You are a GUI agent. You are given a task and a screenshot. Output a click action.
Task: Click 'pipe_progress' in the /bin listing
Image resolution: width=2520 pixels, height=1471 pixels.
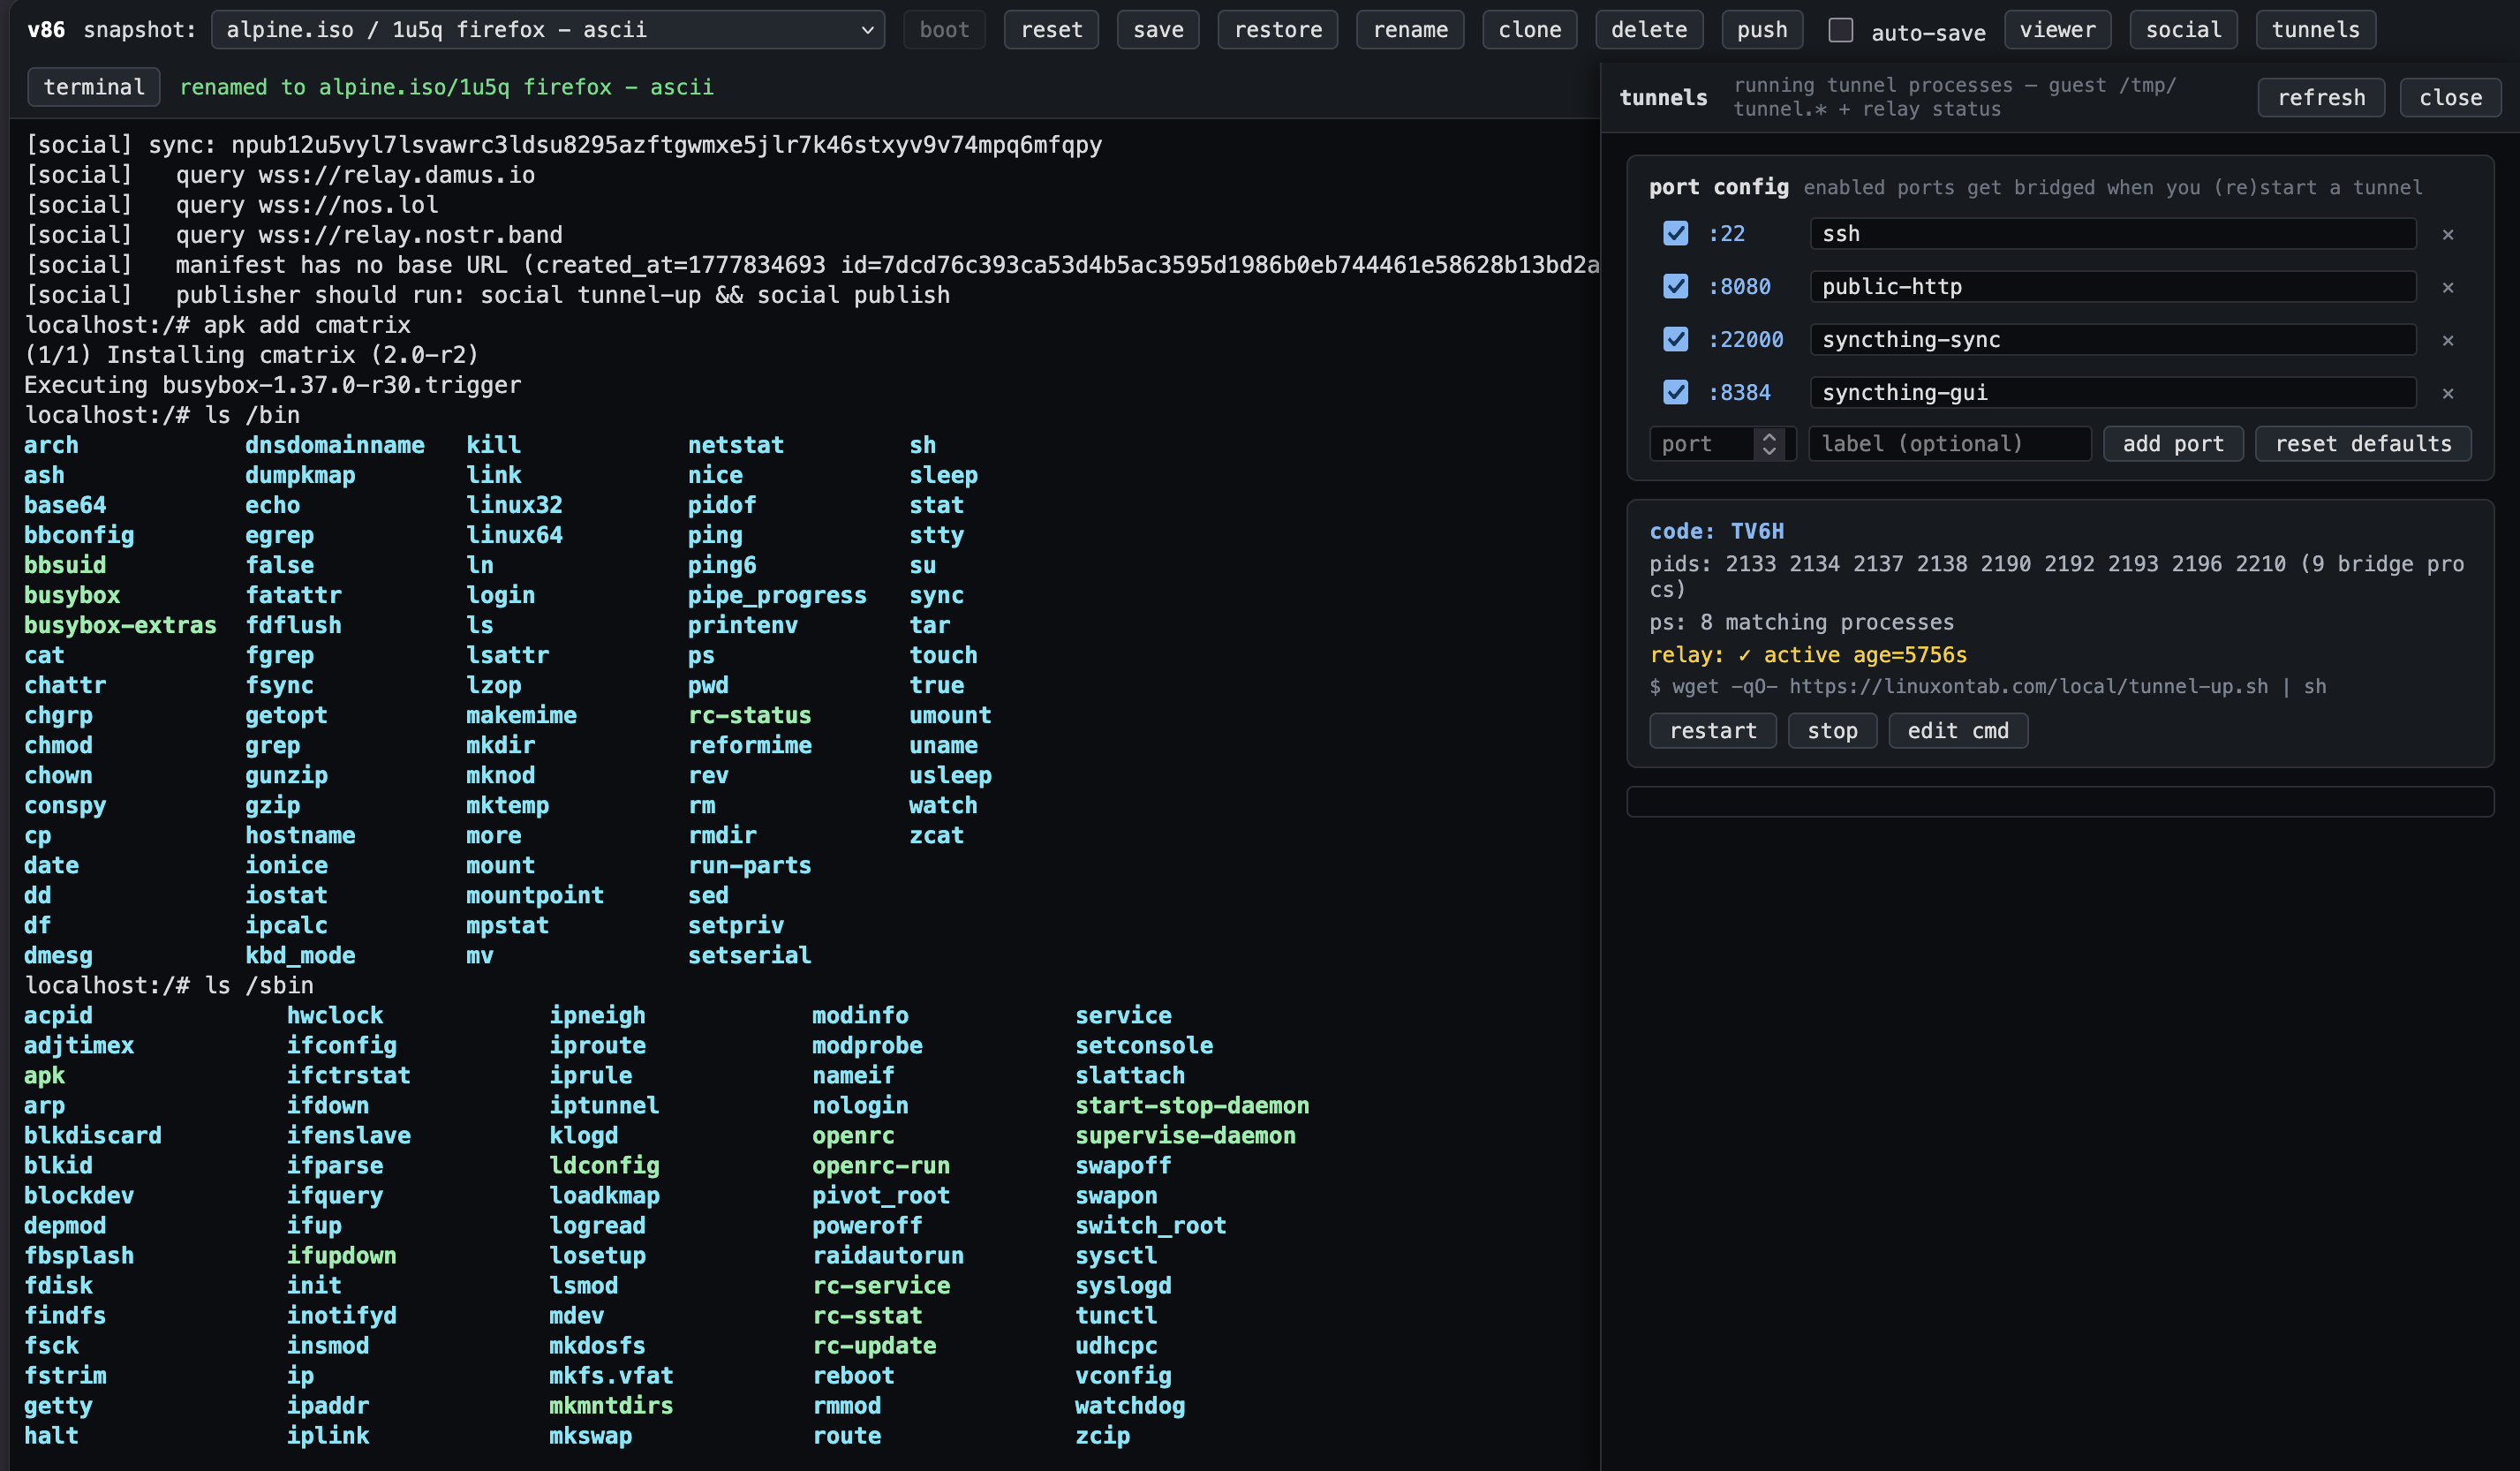pos(777,595)
